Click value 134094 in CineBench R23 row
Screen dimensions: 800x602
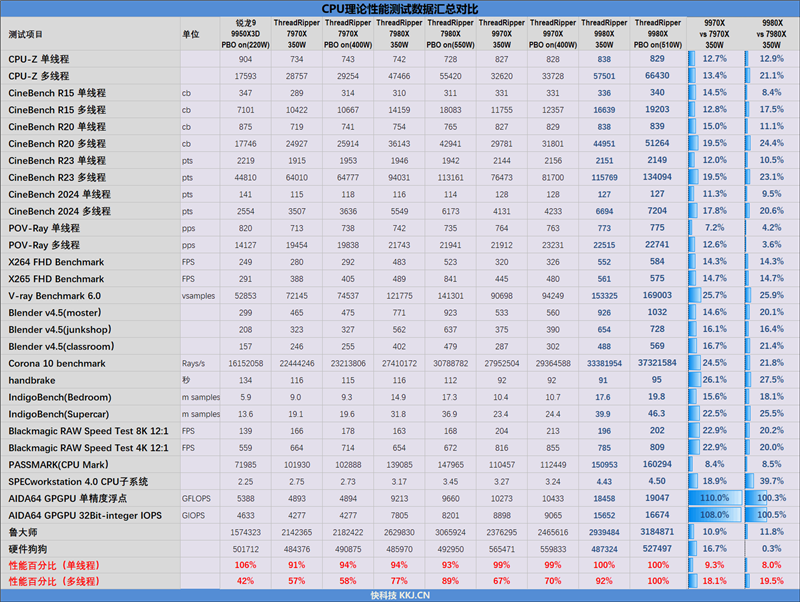(657, 177)
